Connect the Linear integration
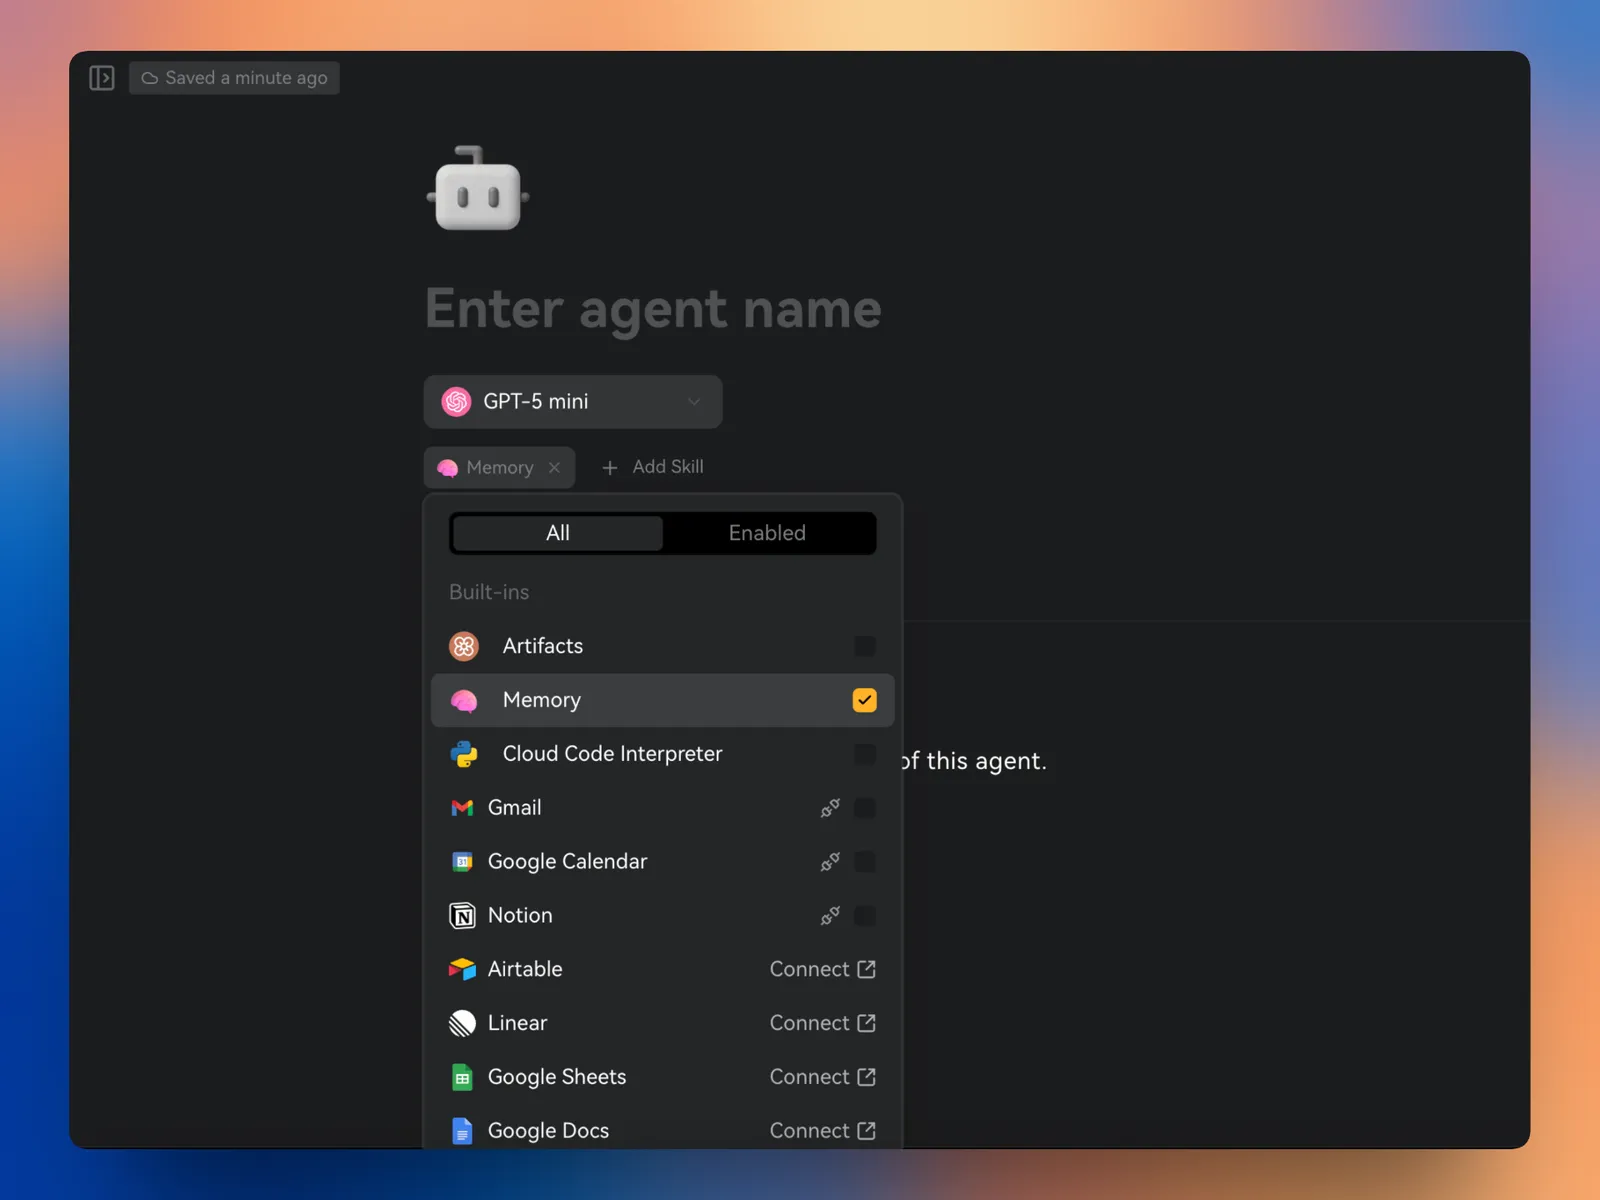The width and height of the screenshot is (1600, 1200). pos(823,1023)
